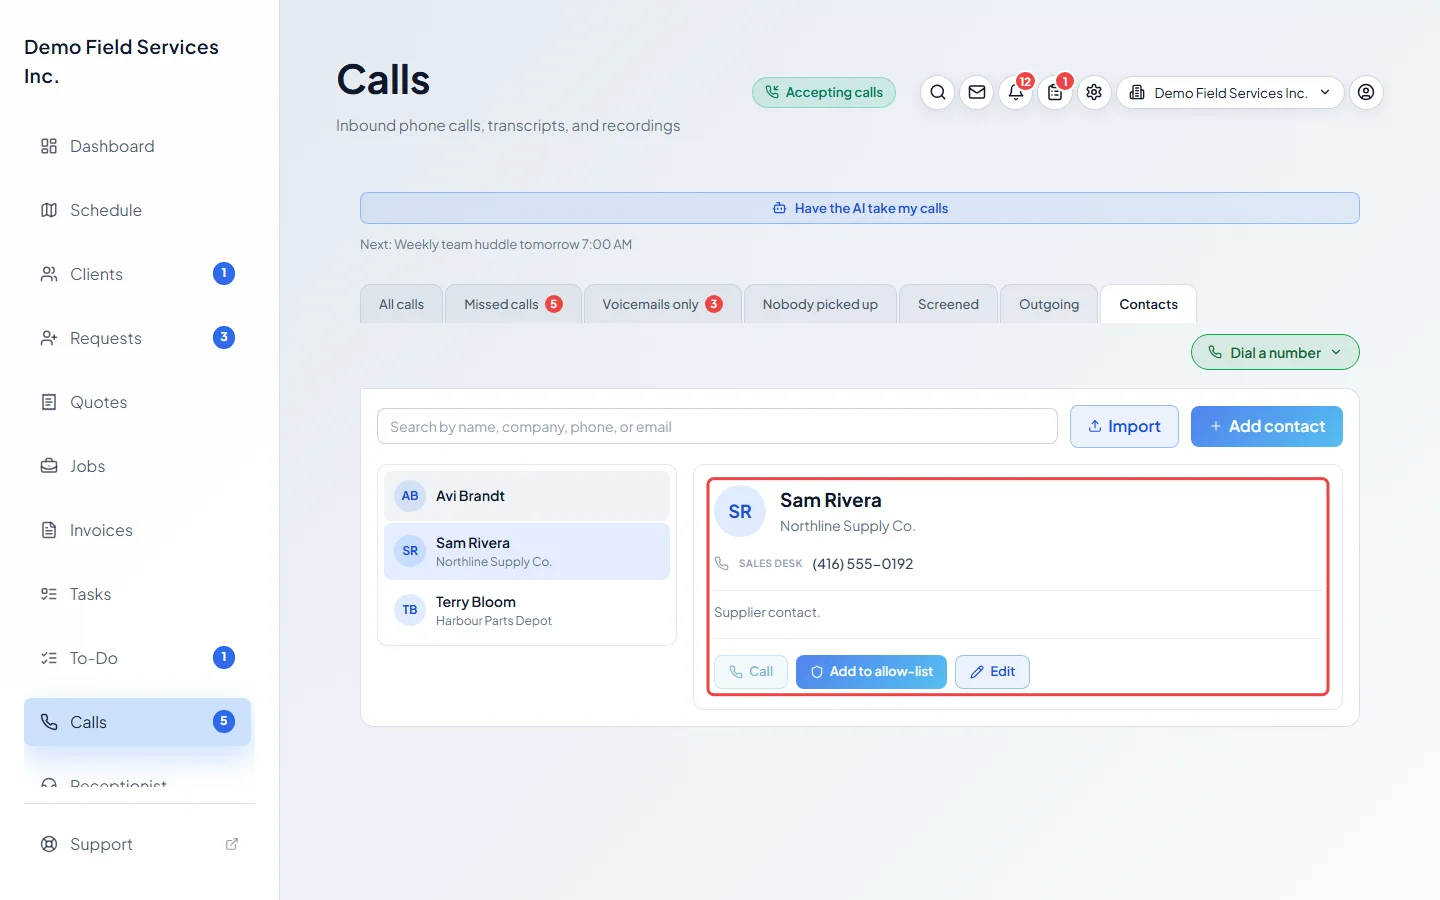
Task: Click the SR avatar in contact detail
Action: (740, 511)
